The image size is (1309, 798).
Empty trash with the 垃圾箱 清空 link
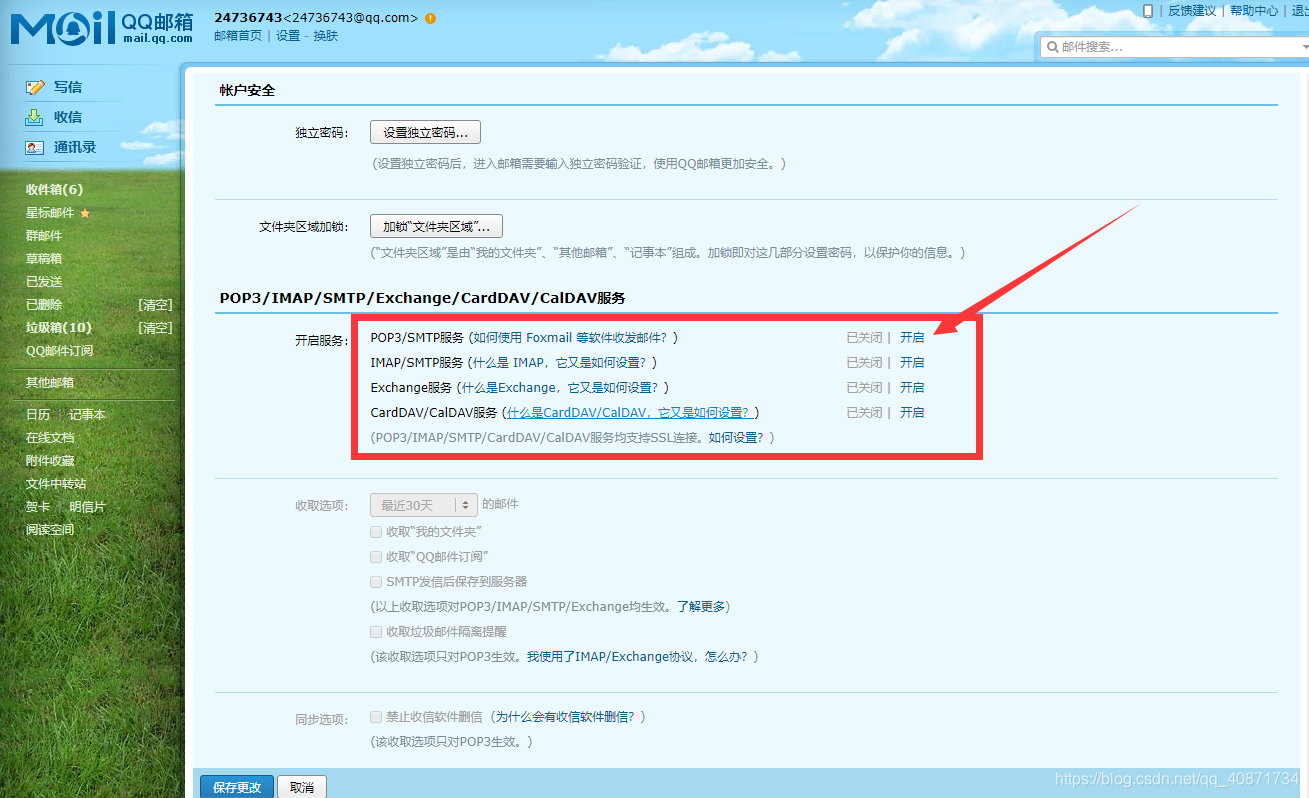(155, 327)
